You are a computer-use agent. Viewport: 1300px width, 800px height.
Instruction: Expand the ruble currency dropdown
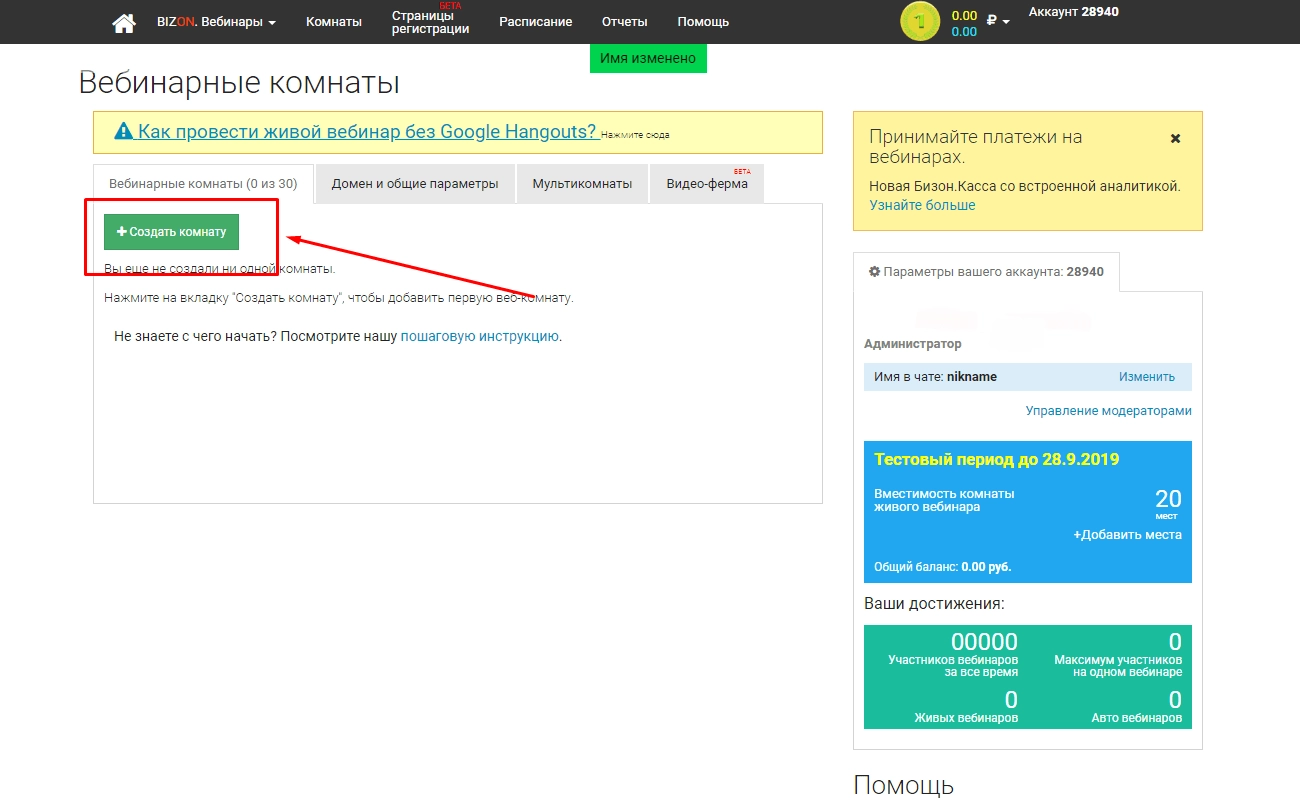point(997,21)
